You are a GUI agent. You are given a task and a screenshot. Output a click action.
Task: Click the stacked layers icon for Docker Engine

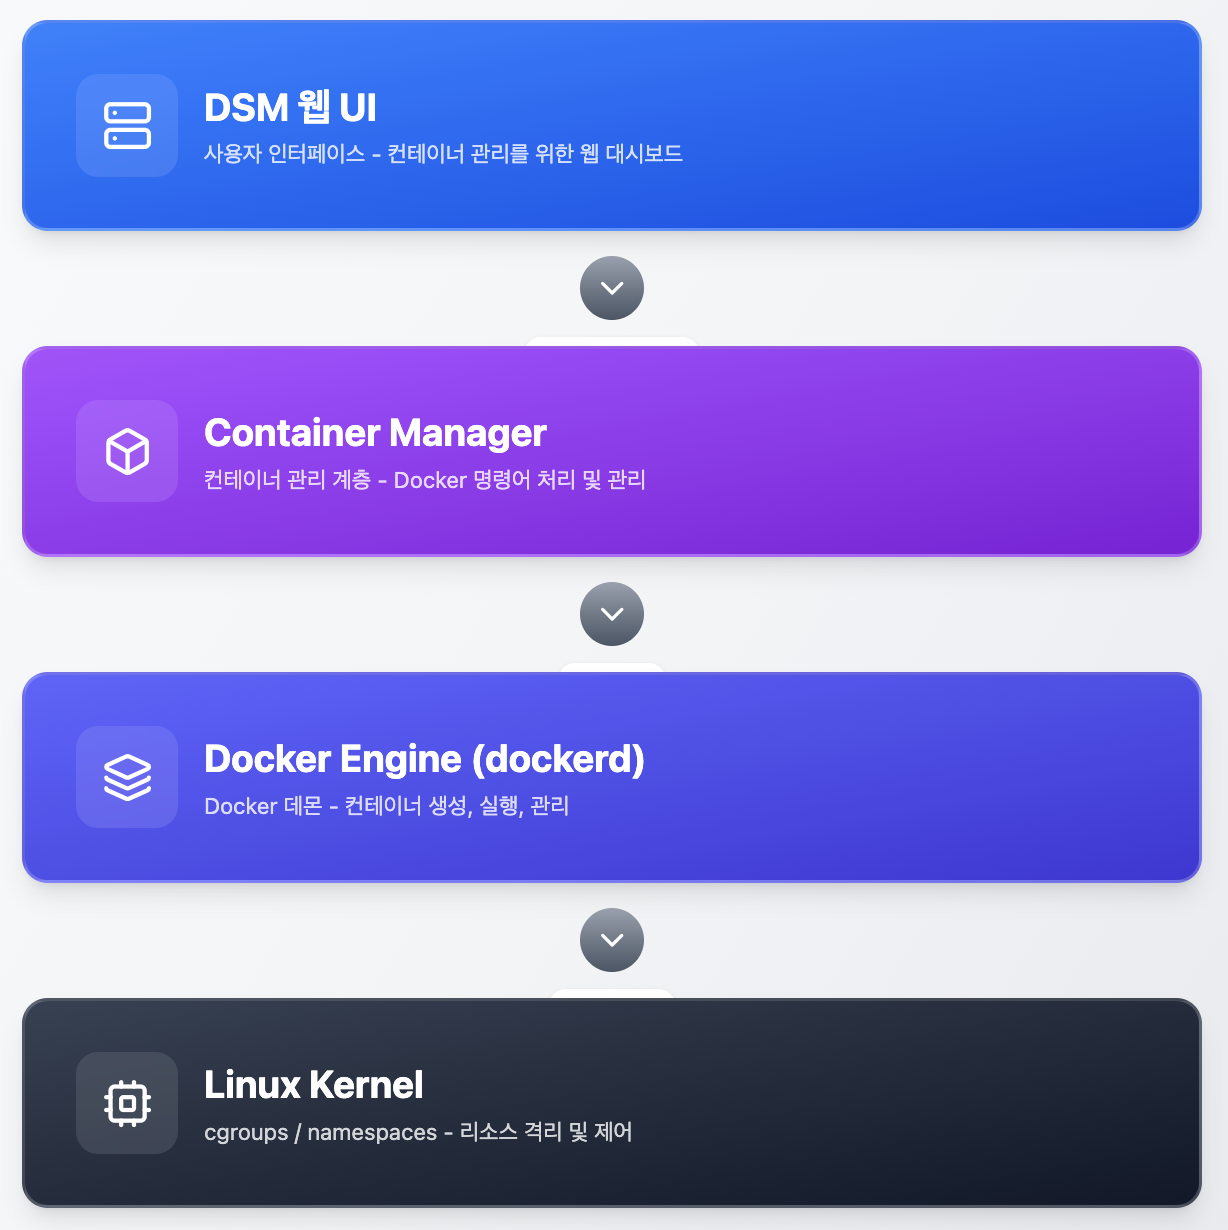pyautogui.click(x=127, y=777)
